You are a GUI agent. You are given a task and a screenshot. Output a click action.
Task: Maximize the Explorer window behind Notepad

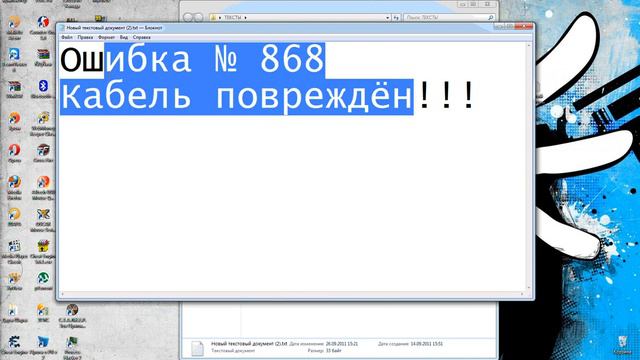(473, 4)
